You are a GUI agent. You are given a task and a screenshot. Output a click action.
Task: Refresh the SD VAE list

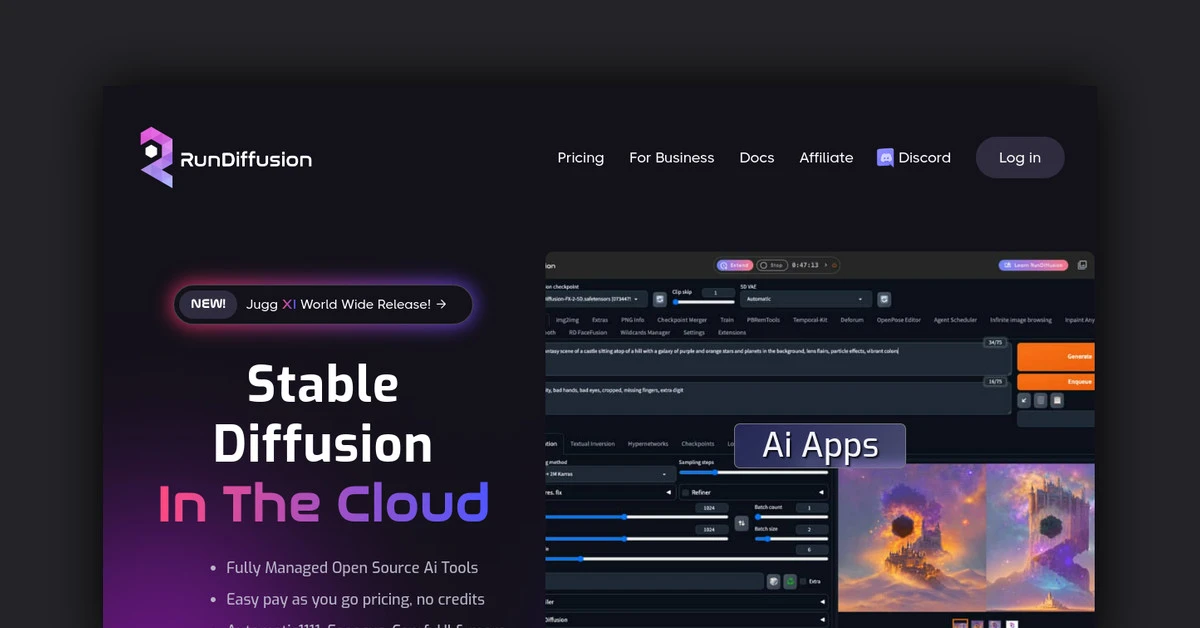[884, 299]
